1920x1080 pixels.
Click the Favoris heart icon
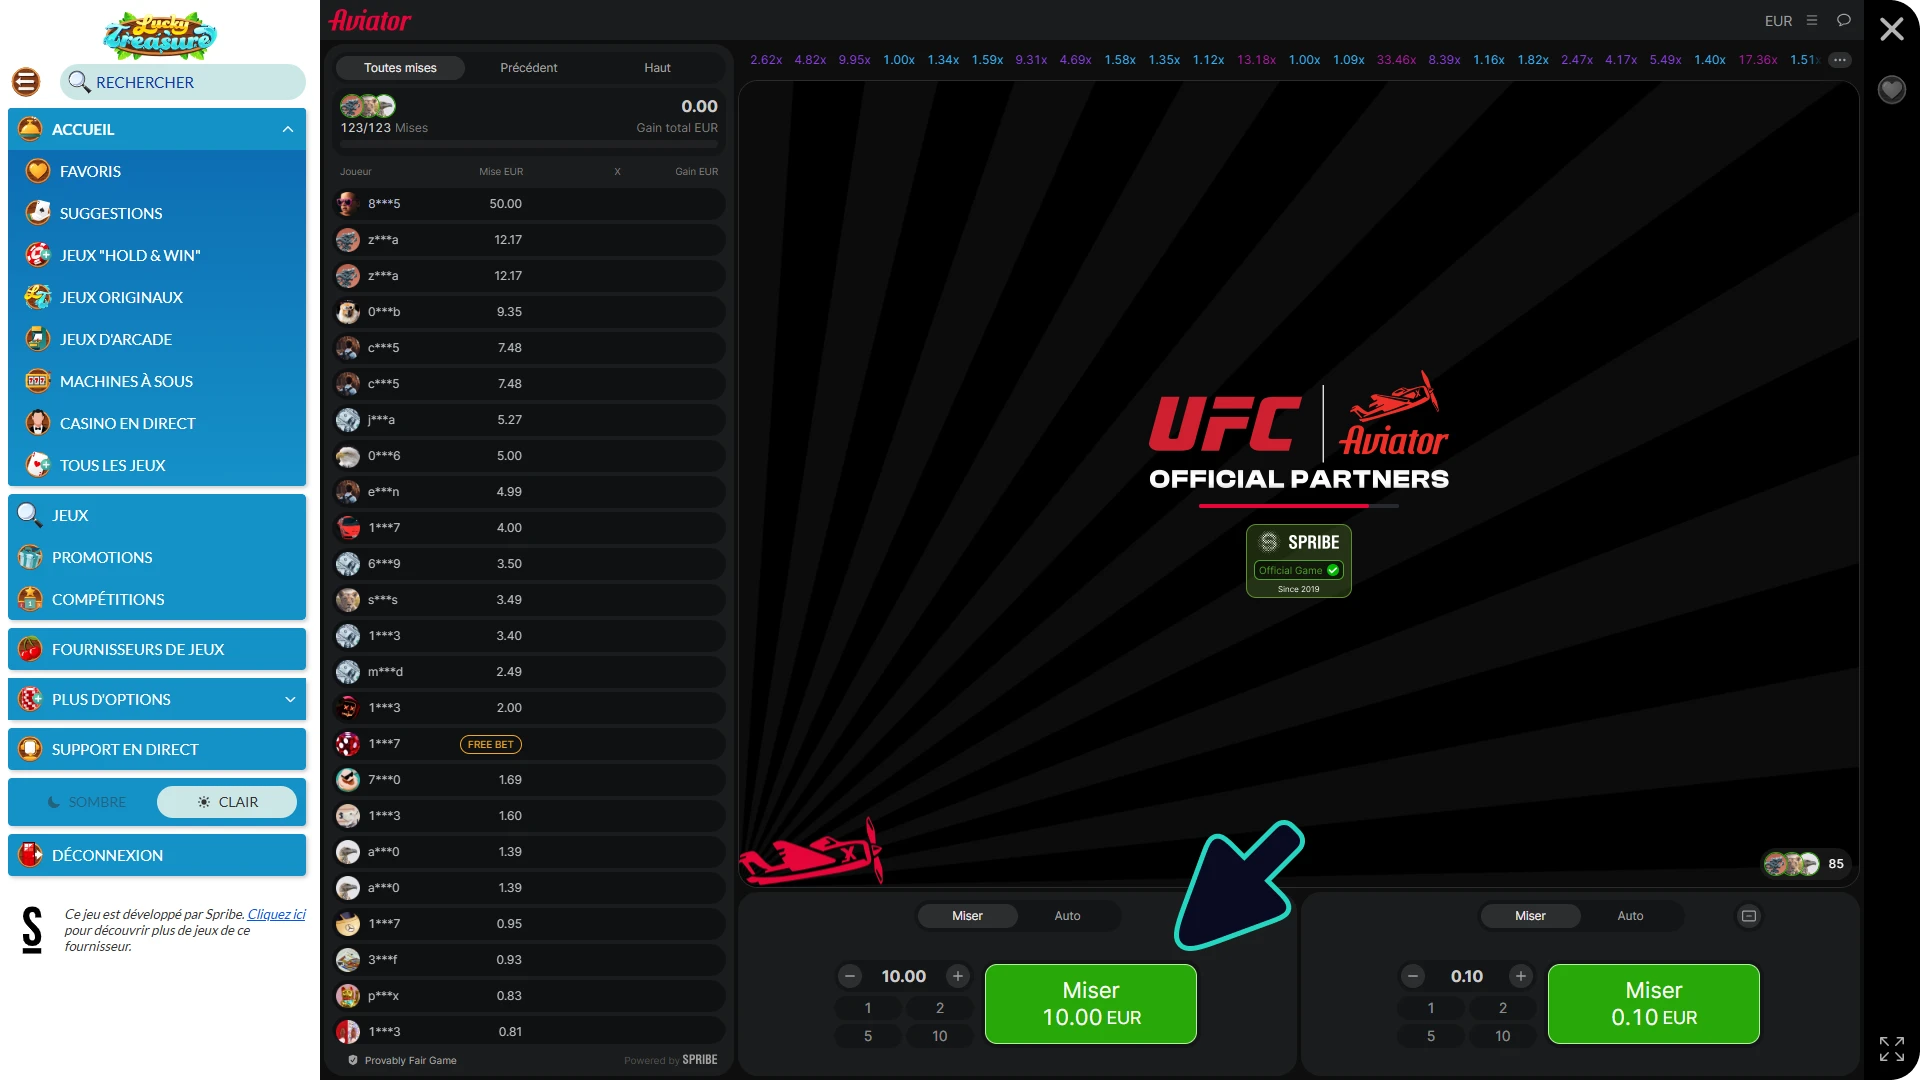(38, 171)
